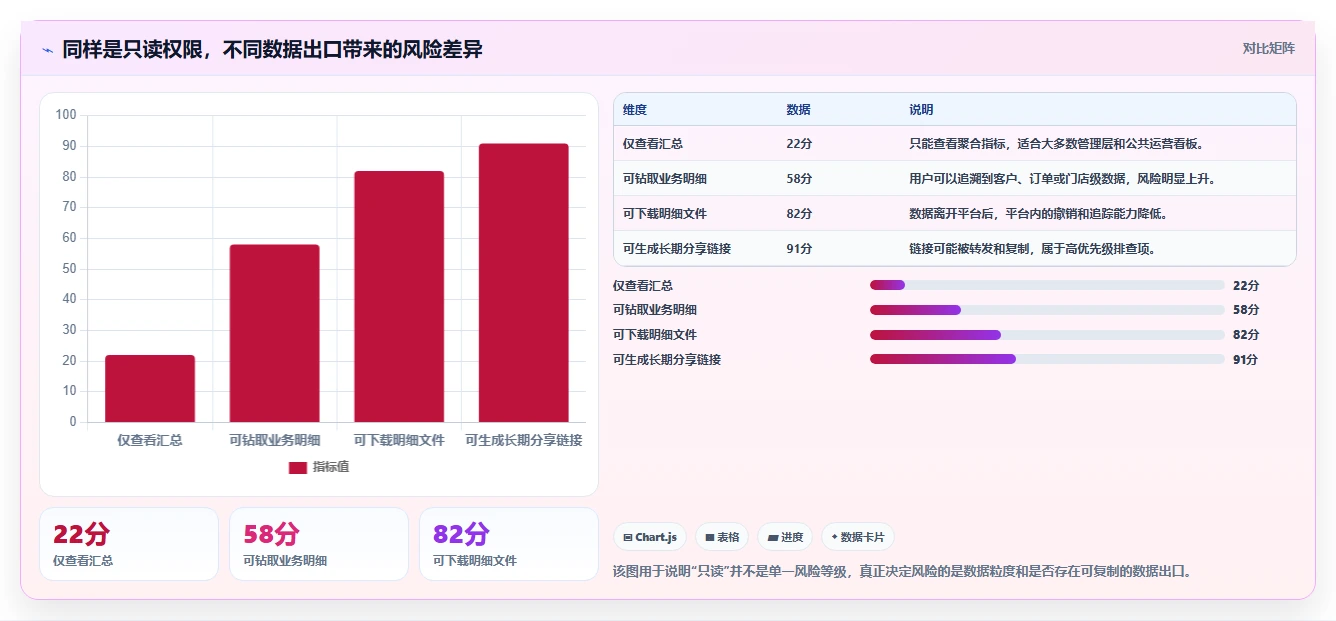Image resolution: width=1336 pixels, height=621 pixels.
Task: Click x-axis label 仅查看汇总
Action: coord(150,440)
